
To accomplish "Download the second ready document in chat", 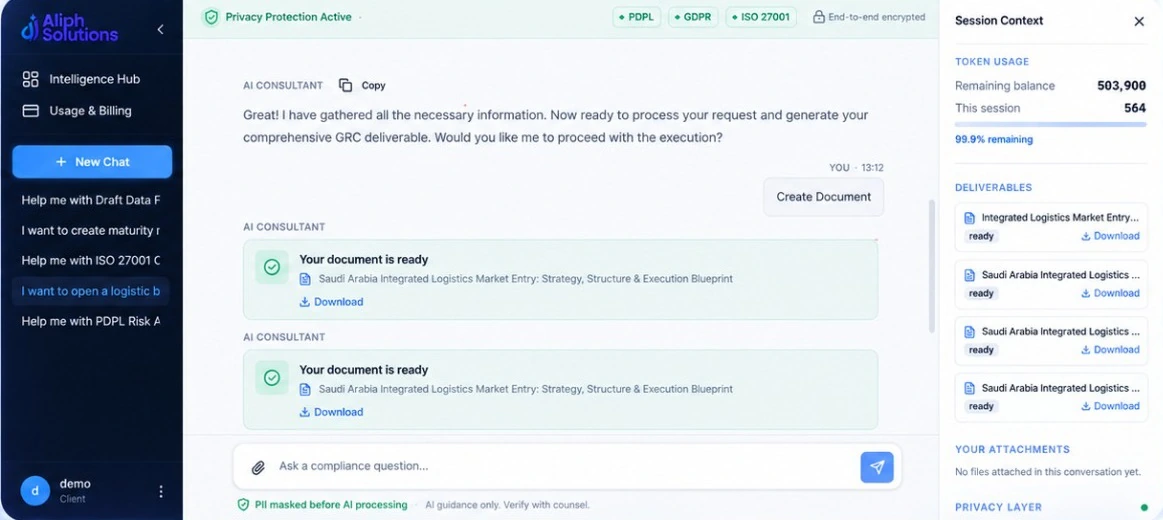I will [x=331, y=412].
